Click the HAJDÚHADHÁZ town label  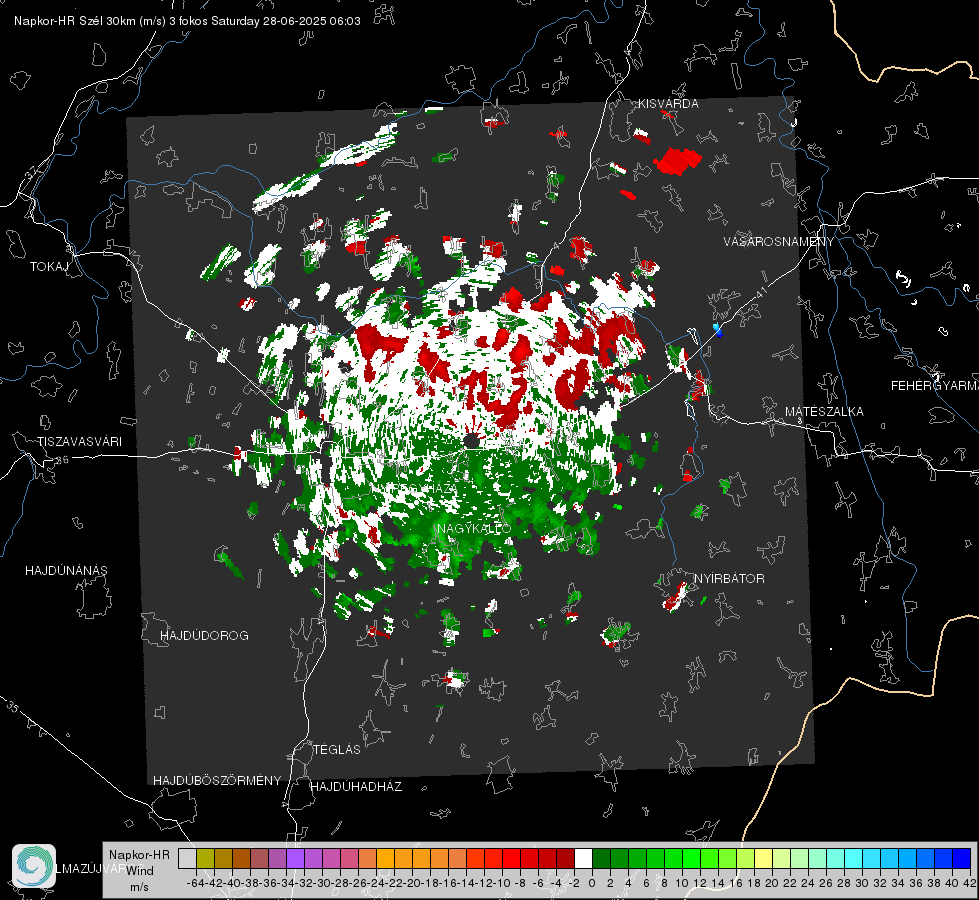[x=356, y=787]
